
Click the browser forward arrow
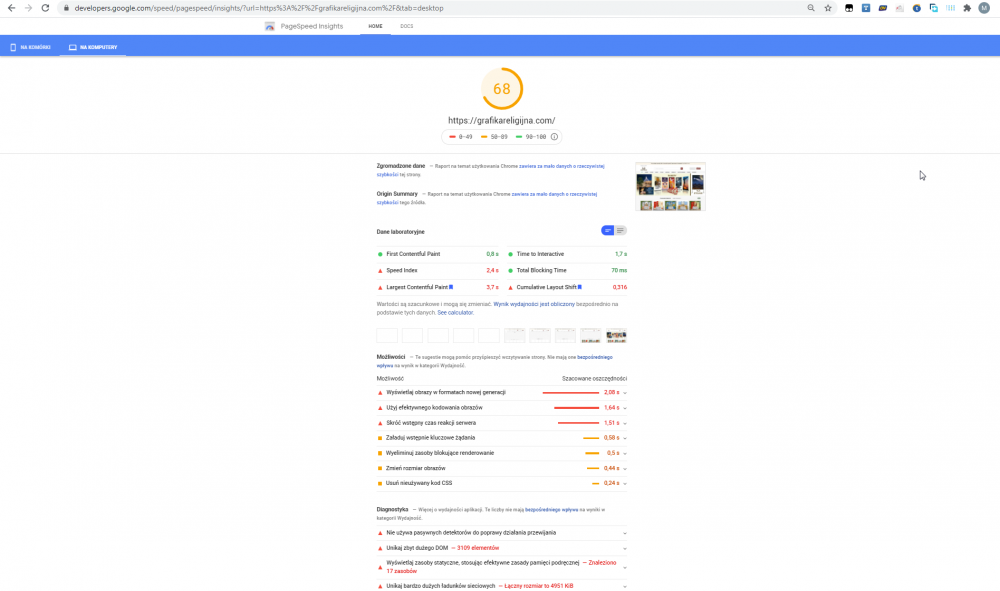pos(28,8)
